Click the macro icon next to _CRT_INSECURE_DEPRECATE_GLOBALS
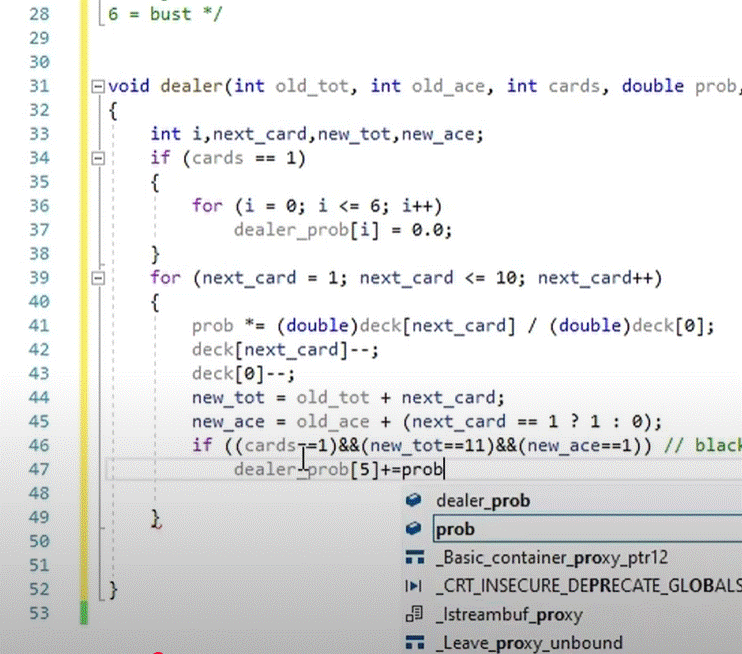This screenshot has width=742, height=654. point(414,585)
